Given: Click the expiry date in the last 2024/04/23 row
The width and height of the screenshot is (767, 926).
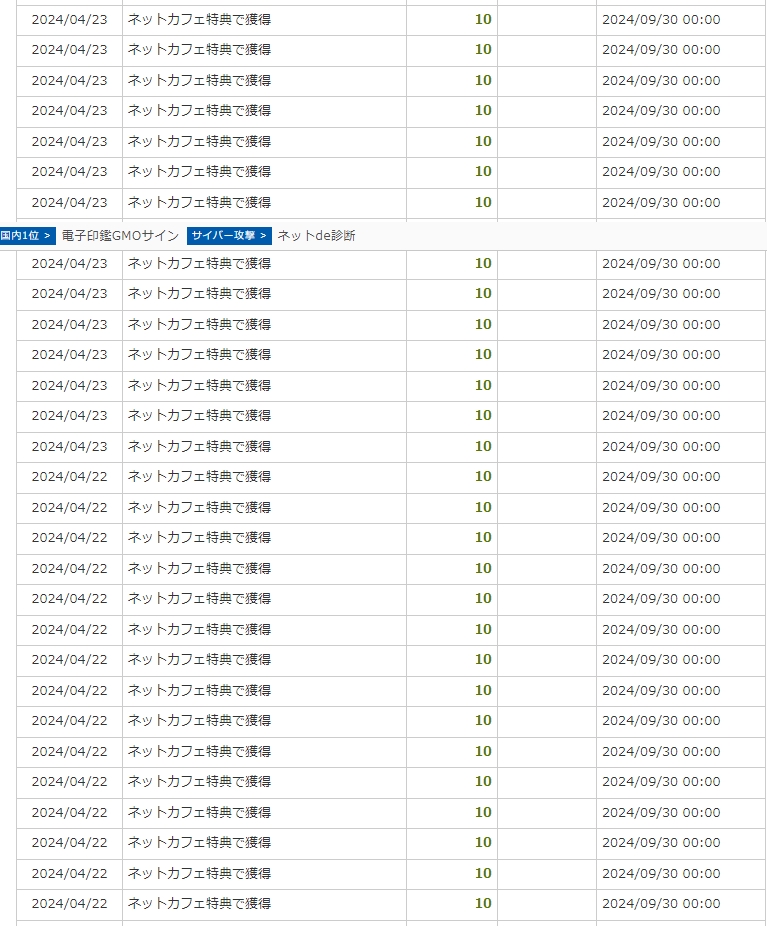Looking at the screenshot, I should [x=660, y=446].
